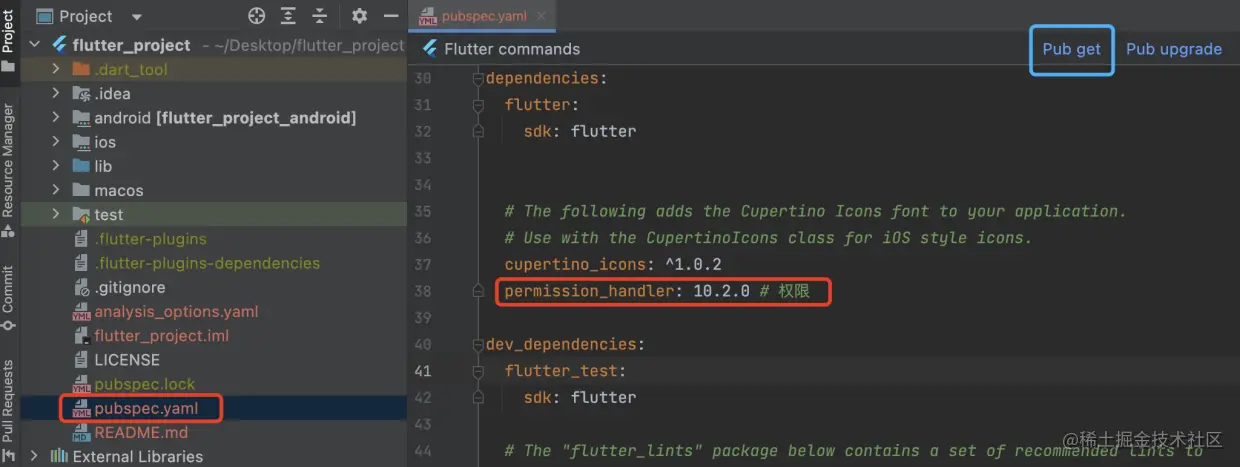Click the pubspec.lock file icon
This screenshot has width=1240, height=467.
(82, 384)
